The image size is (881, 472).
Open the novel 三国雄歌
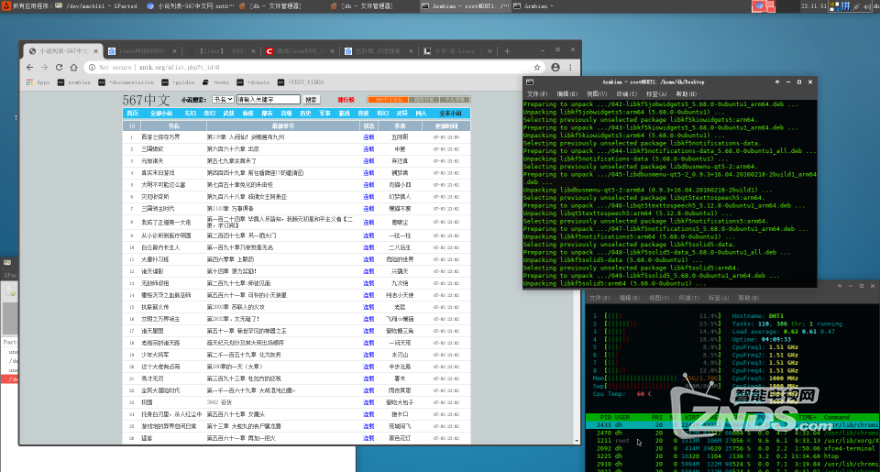coord(153,148)
